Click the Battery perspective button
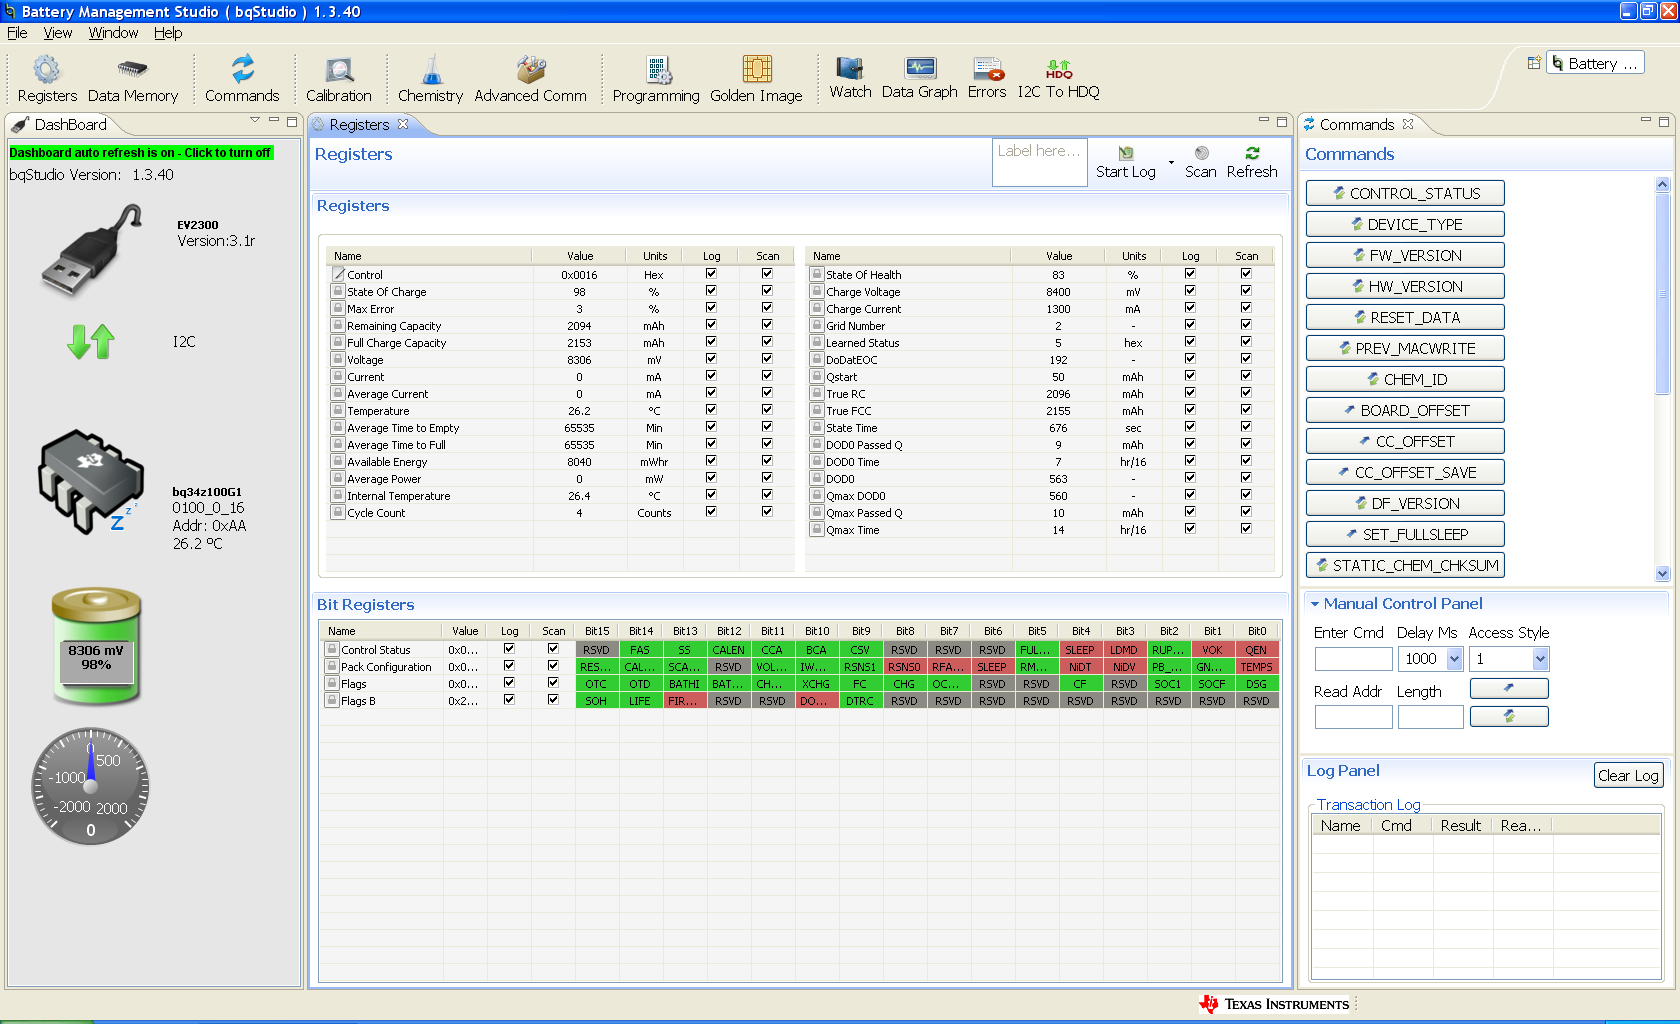The height and width of the screenshot is (1024, 1680). pos(1595,63)
